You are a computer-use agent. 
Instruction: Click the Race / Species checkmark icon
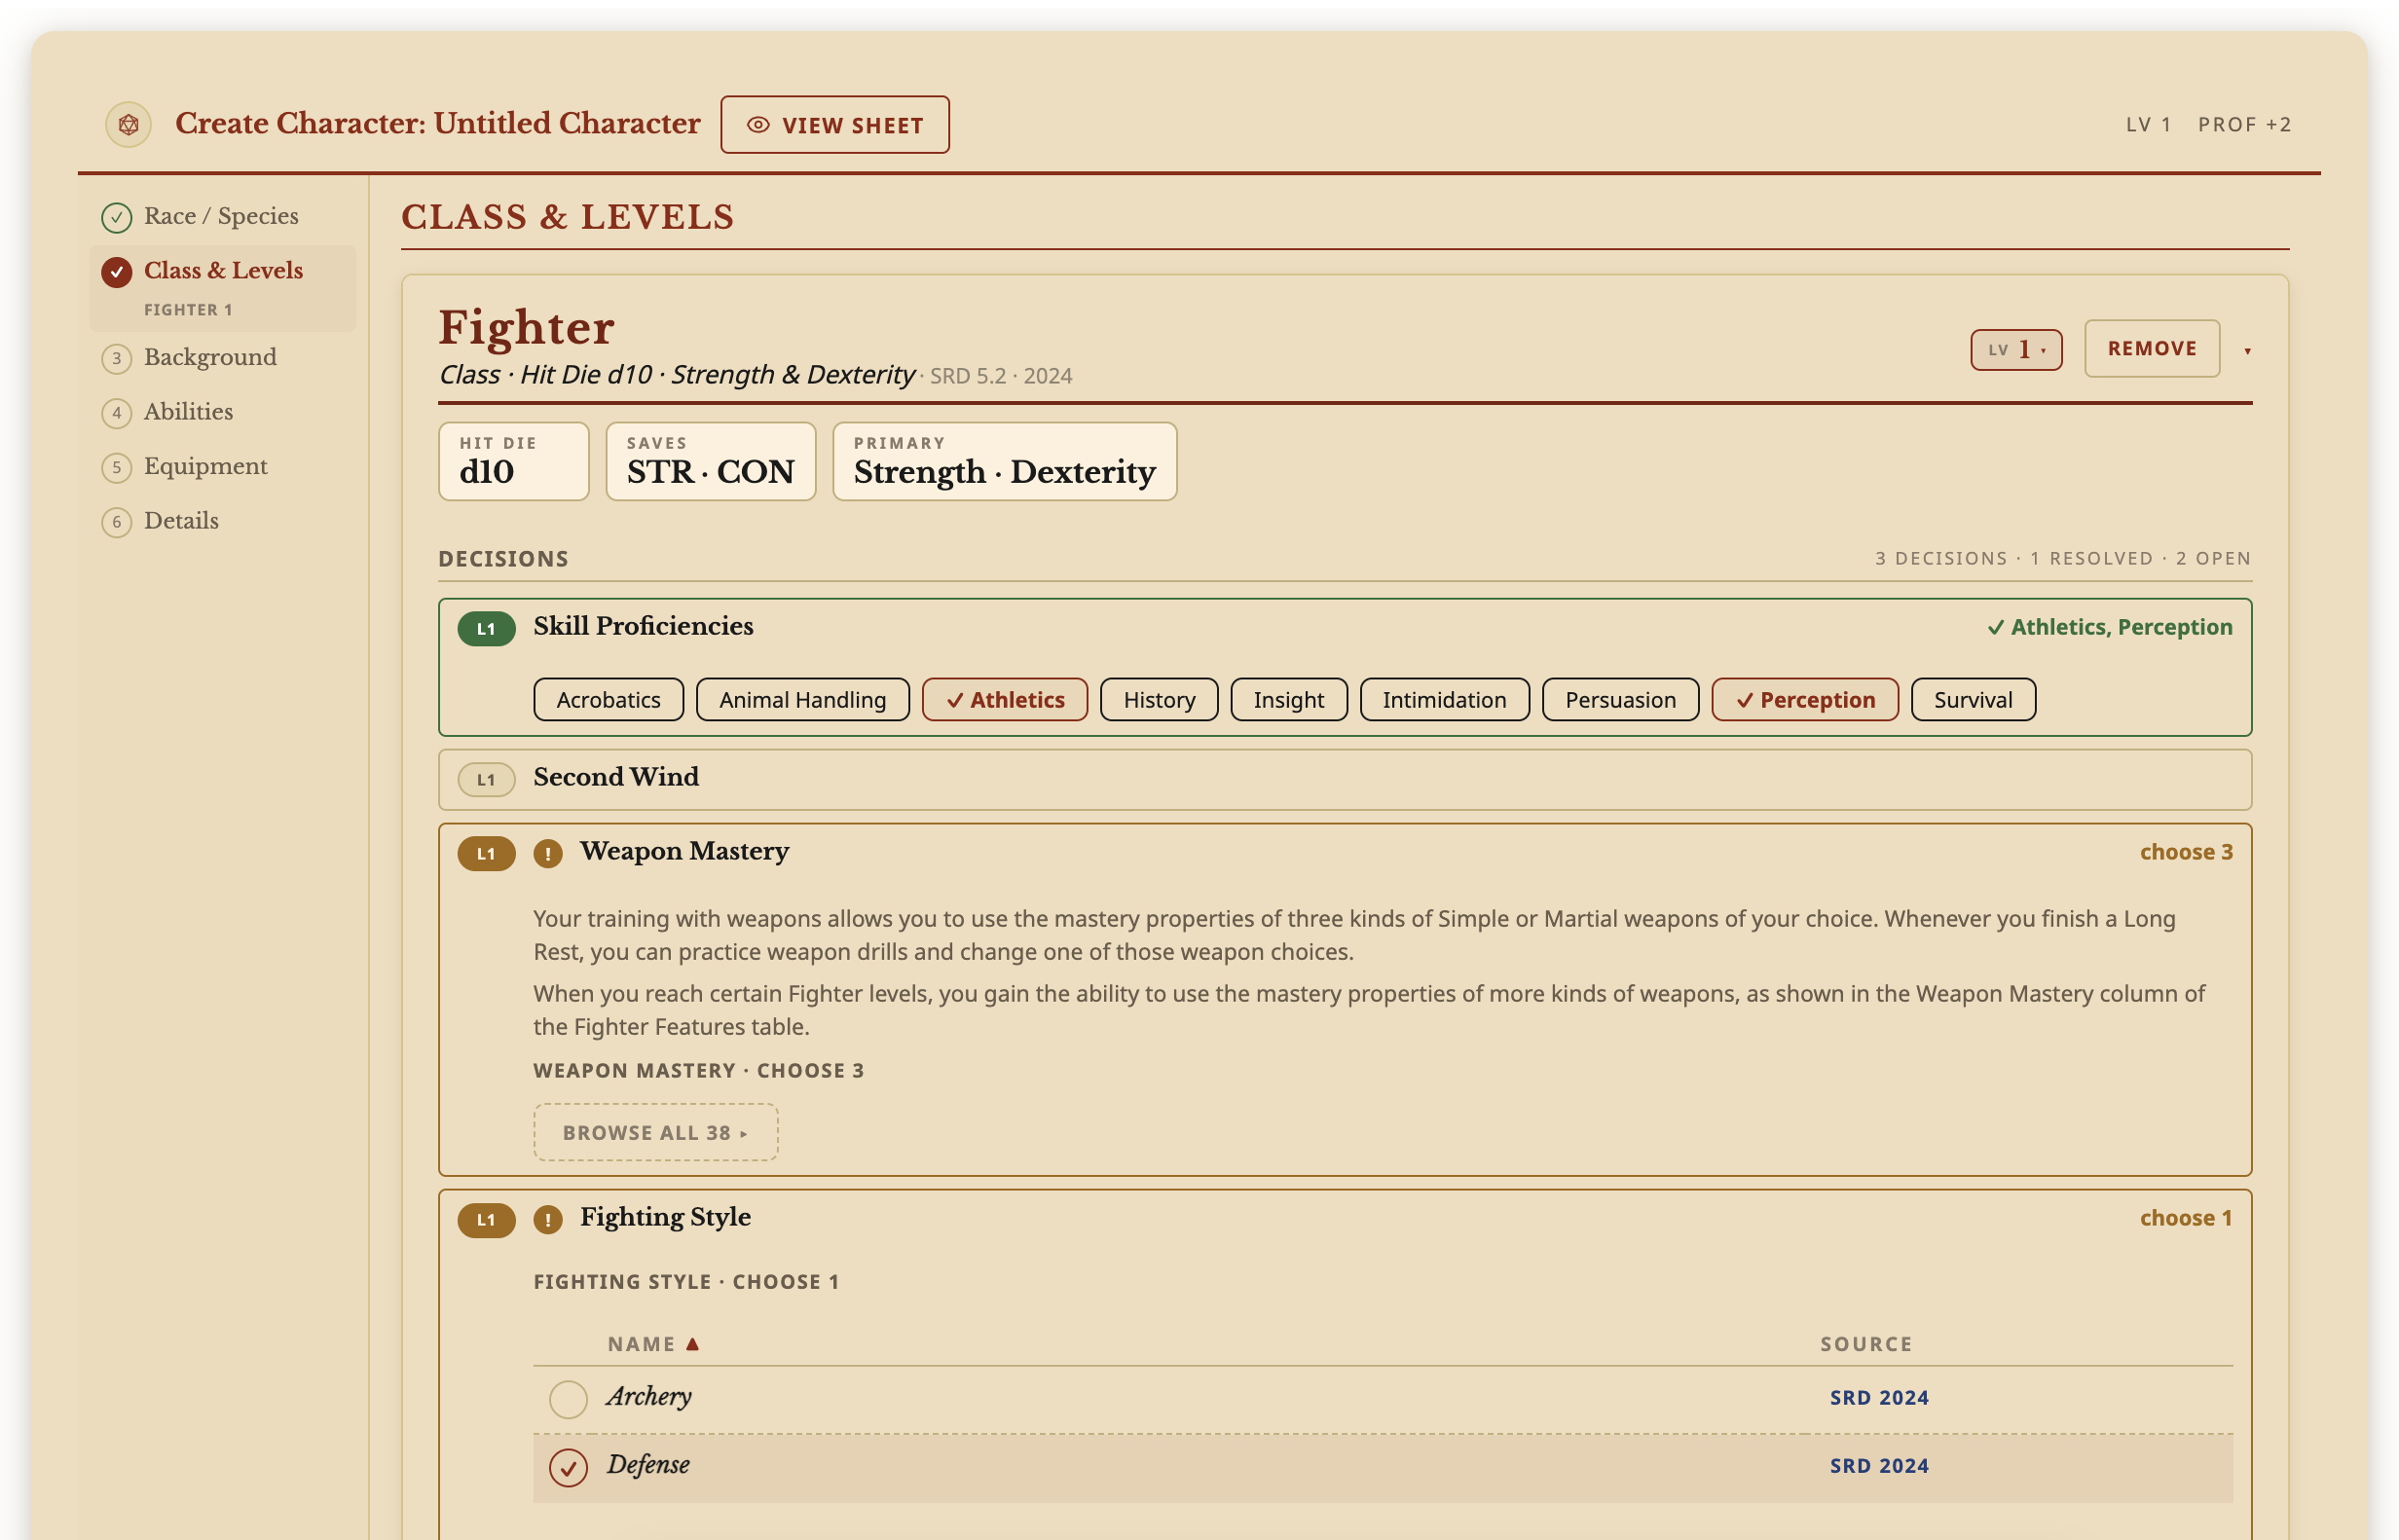click(x=117, y=217)
